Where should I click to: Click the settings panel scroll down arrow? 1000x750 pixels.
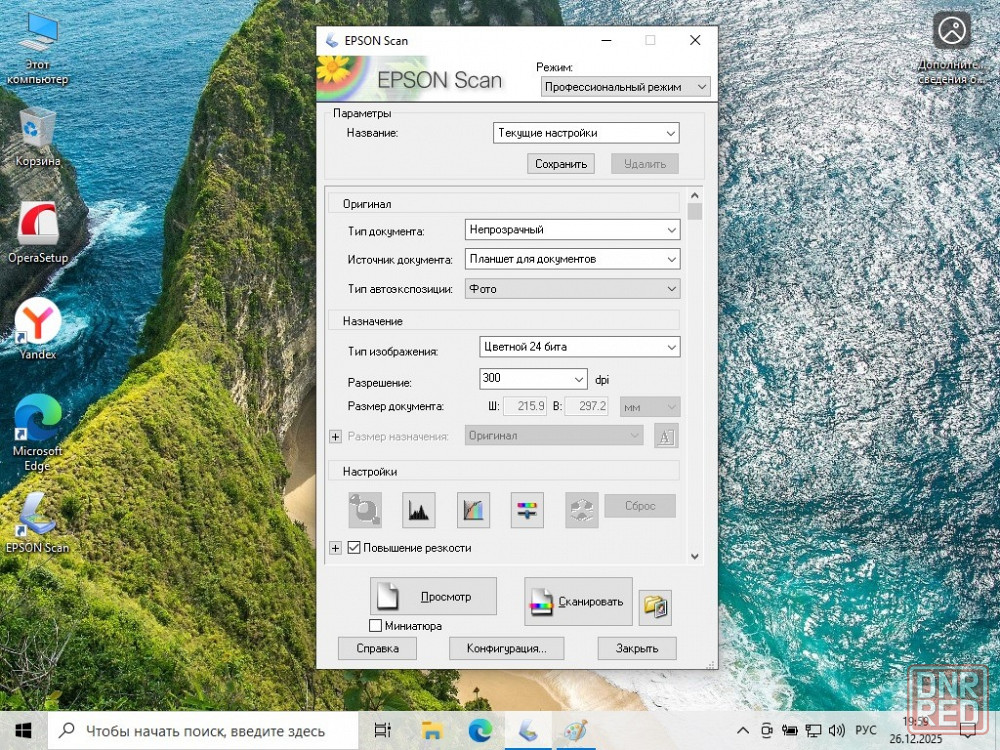coord(695,556)
